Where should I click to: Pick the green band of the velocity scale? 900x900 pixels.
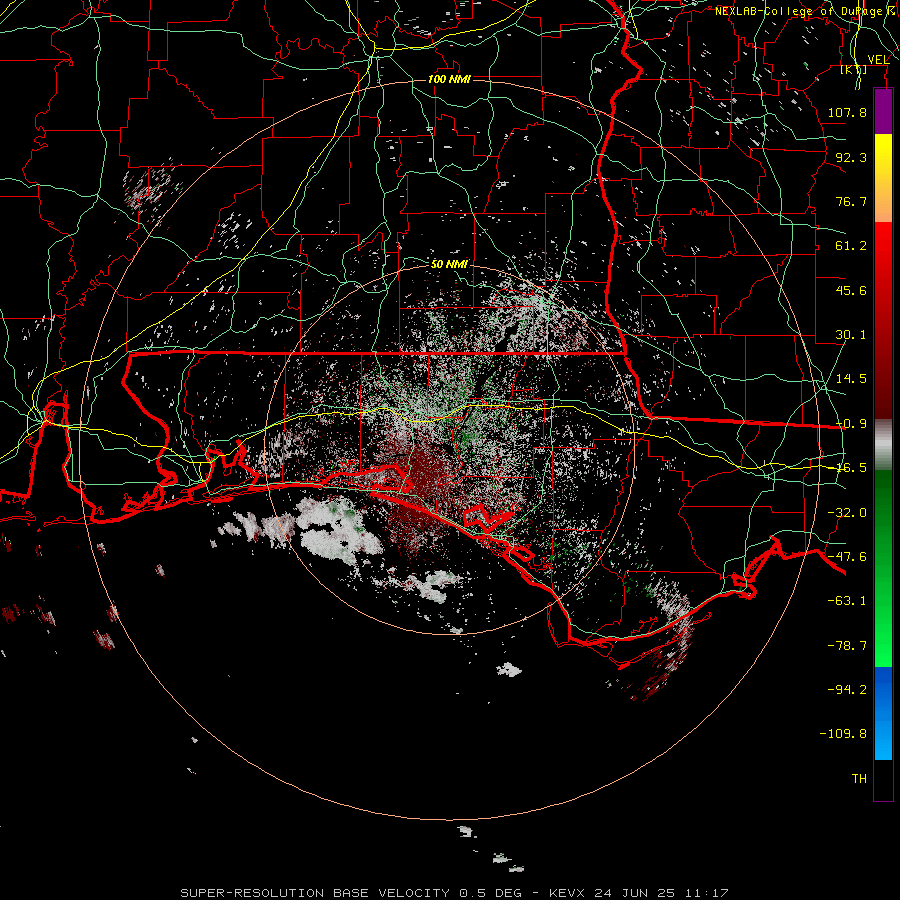[x=883, y=569]
